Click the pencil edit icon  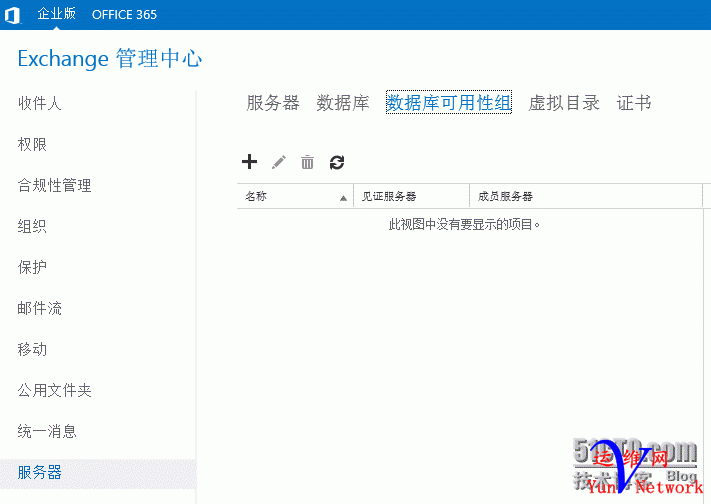coord(279,162)
